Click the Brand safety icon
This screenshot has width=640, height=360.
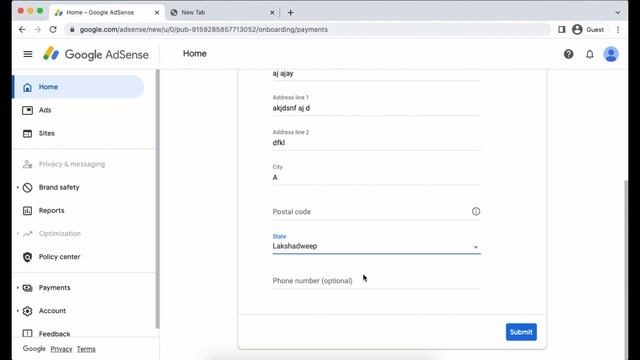coord(27,187)
